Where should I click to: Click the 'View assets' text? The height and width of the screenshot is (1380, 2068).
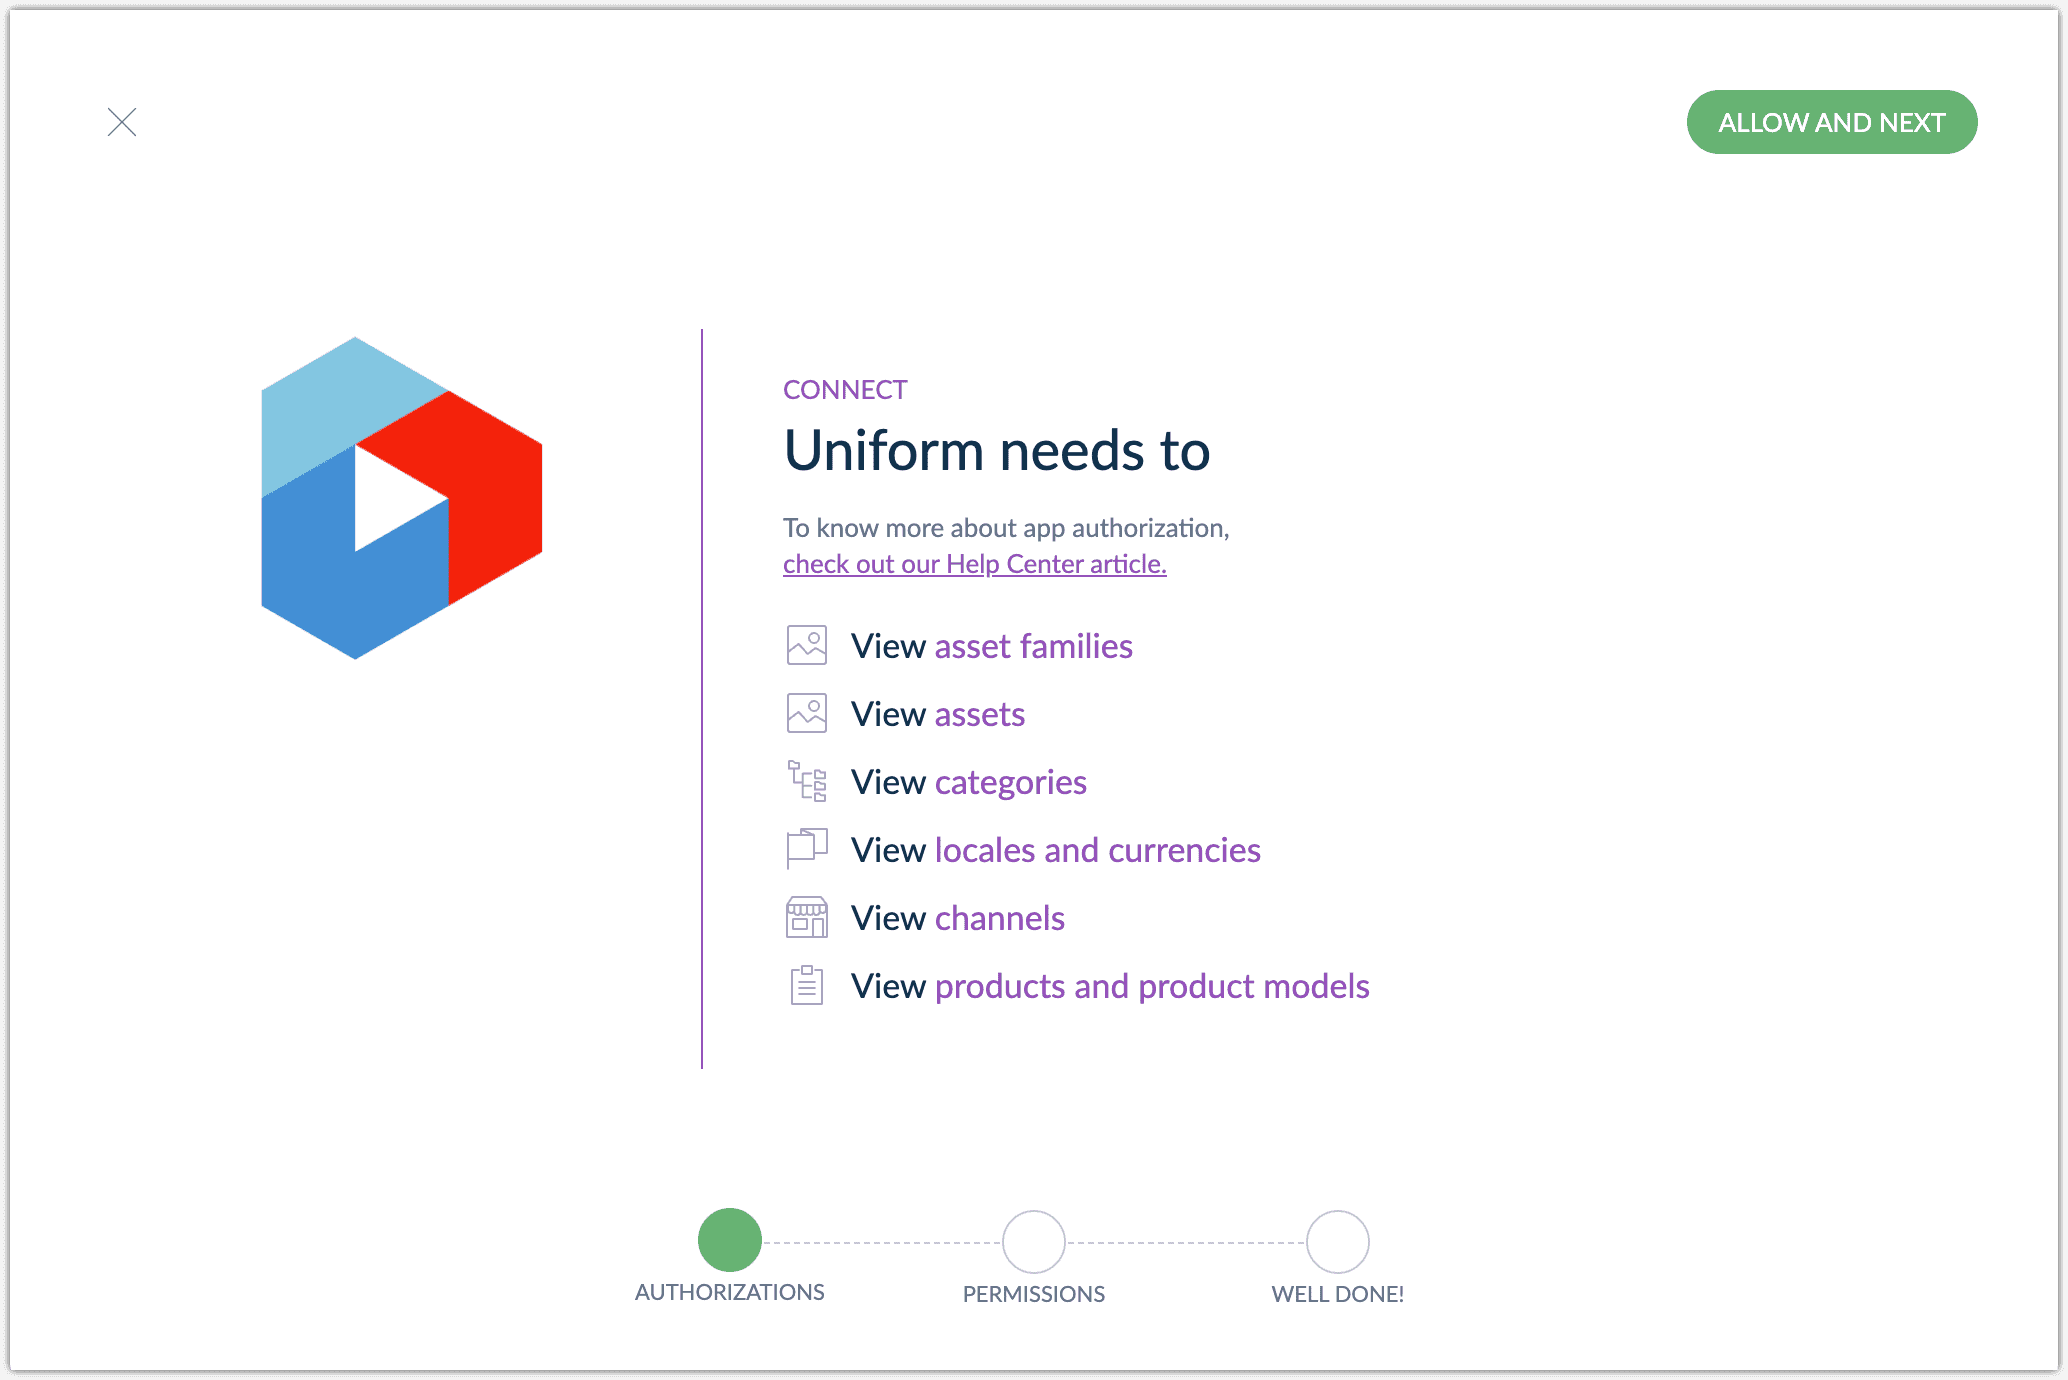[x=938, y=714]
